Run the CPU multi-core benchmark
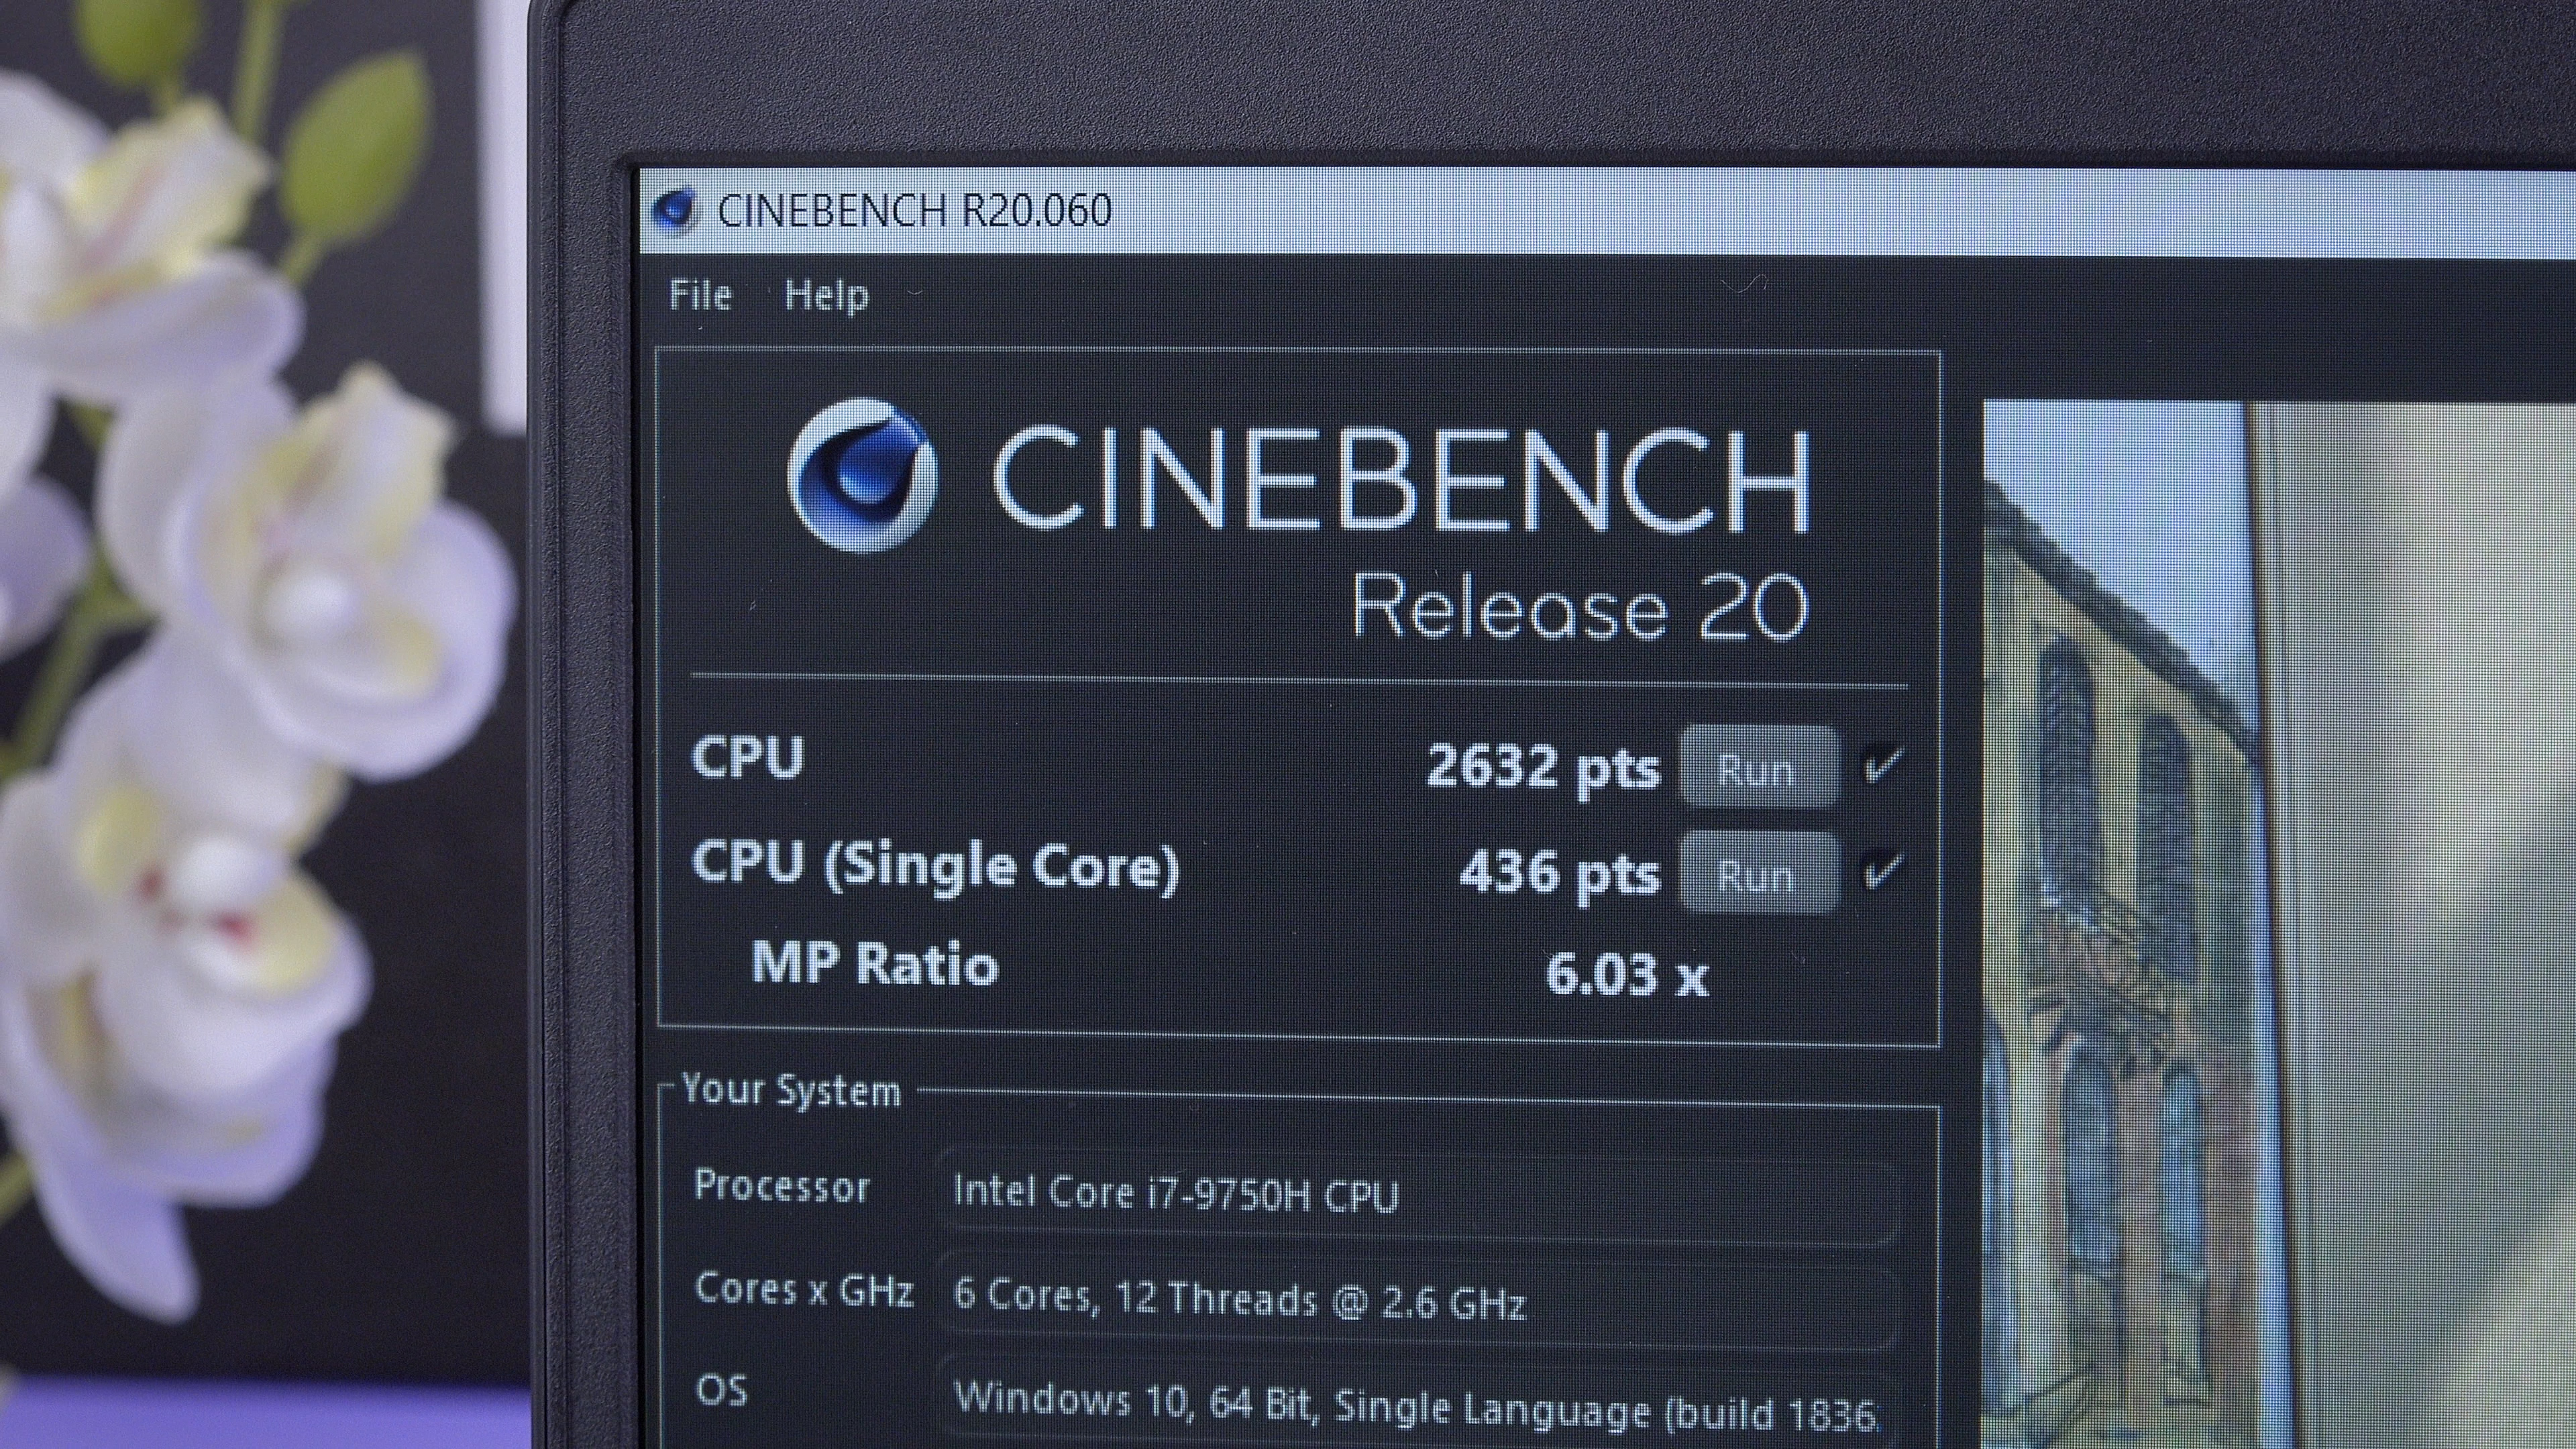The width and height of the screenshot is (2576, 1449). coord(1759,768)
